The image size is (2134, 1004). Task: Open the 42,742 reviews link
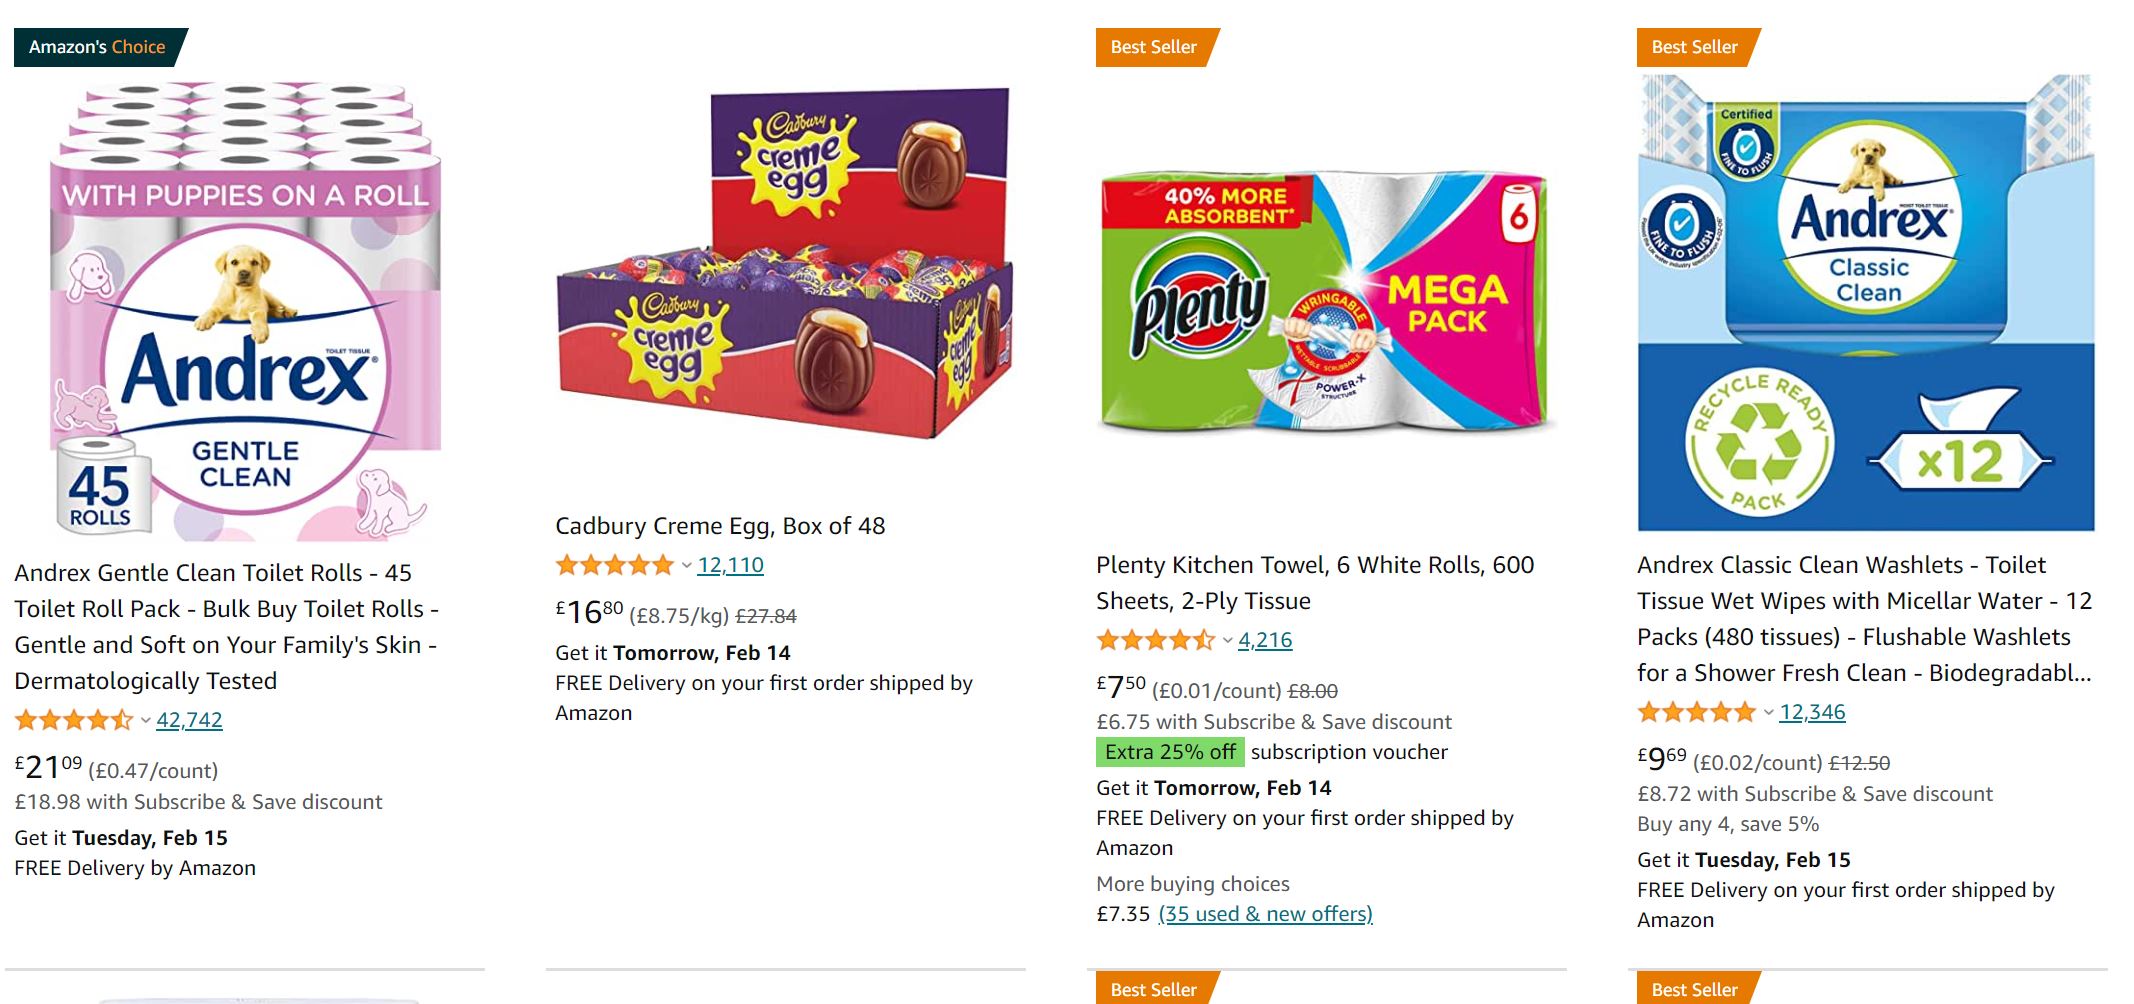(x=189, y=720)
